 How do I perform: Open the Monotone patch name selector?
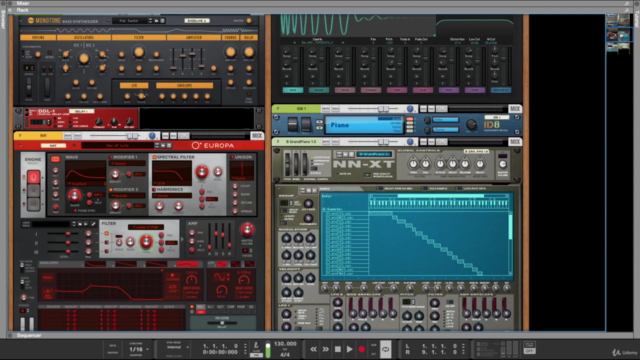pyautogui.click(x=129, y=20)
